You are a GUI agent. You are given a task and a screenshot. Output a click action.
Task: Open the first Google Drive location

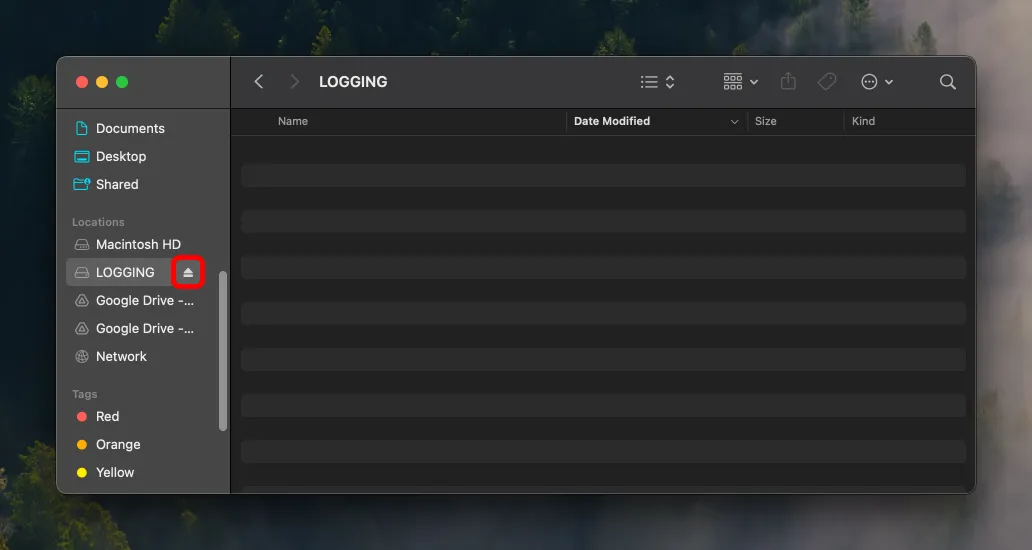145,301
